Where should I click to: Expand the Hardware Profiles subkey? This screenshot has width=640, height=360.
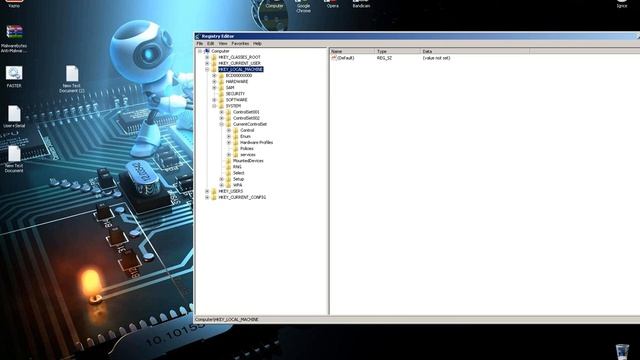[x=229, y=142]
